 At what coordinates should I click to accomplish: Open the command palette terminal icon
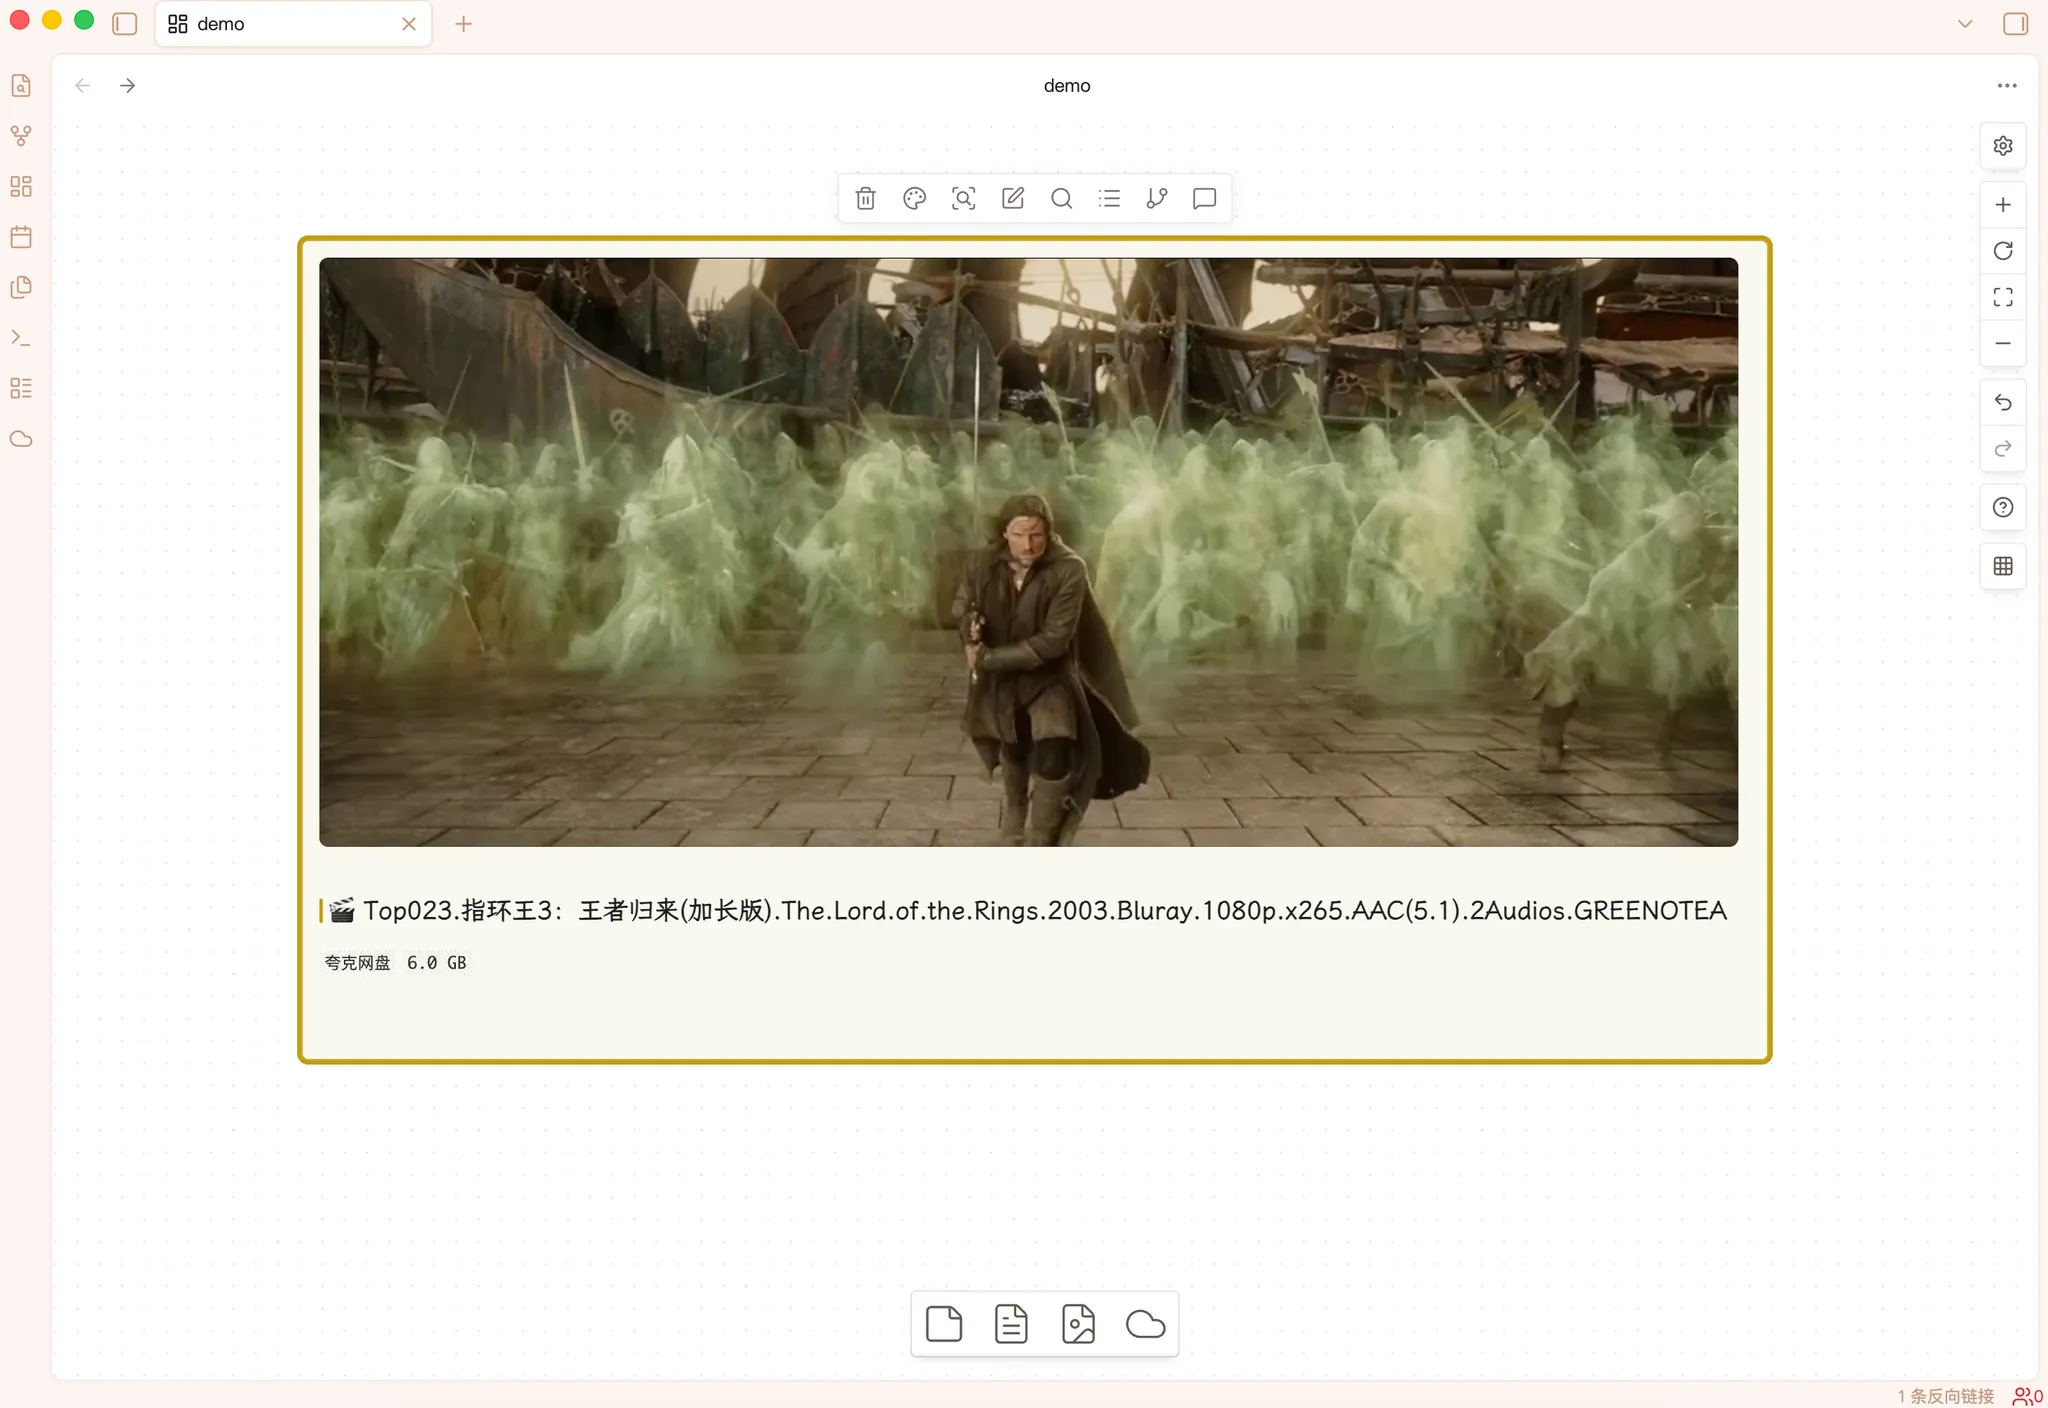(21, 338)
